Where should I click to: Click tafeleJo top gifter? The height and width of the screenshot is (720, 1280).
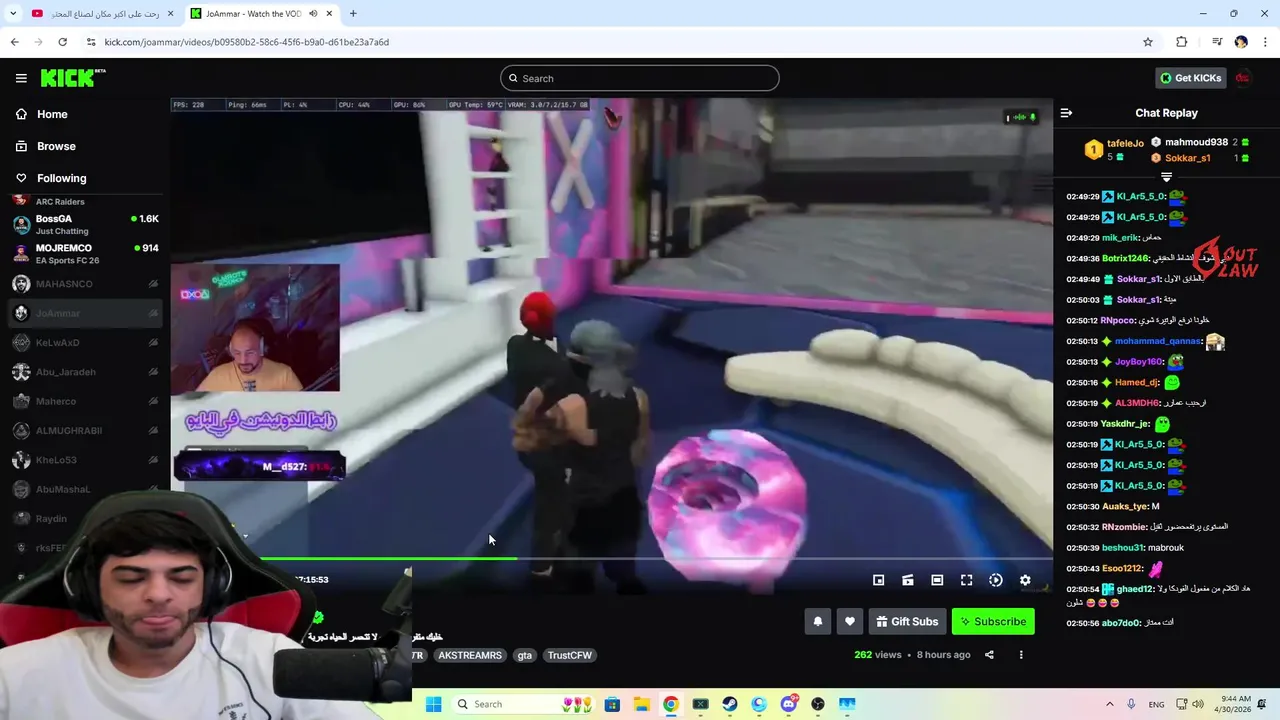(x=1125, y=143)
